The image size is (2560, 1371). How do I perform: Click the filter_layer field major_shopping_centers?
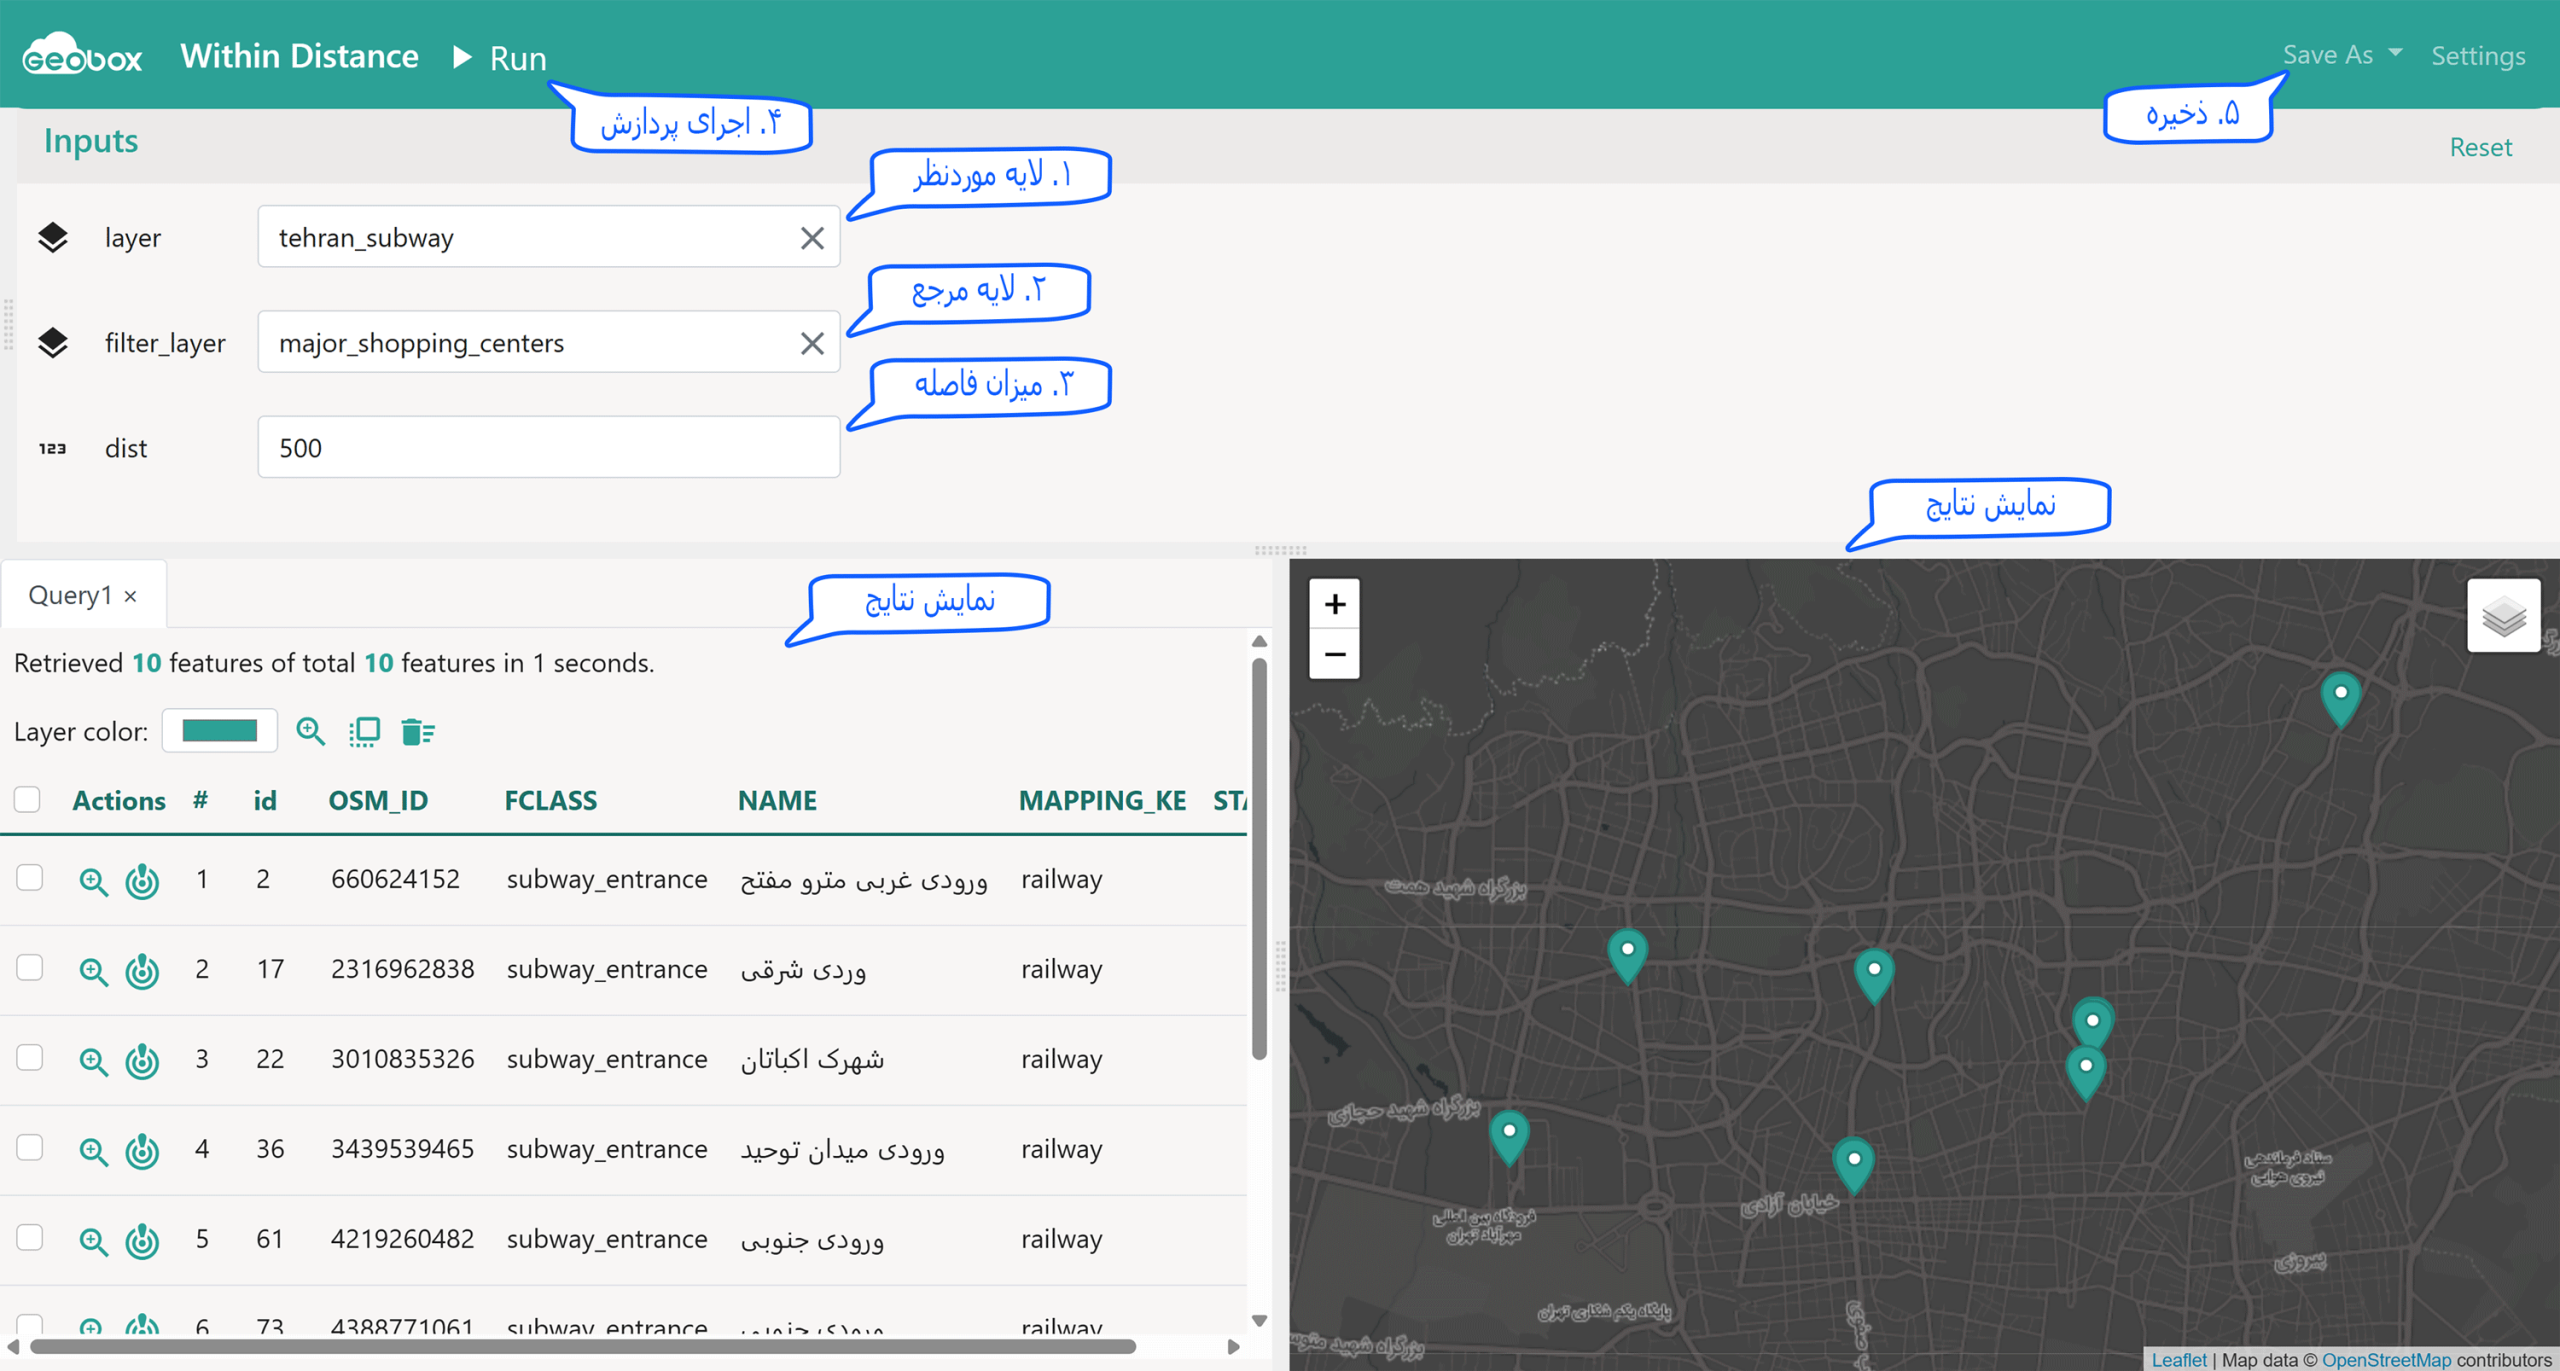click(x=548, y=342)
